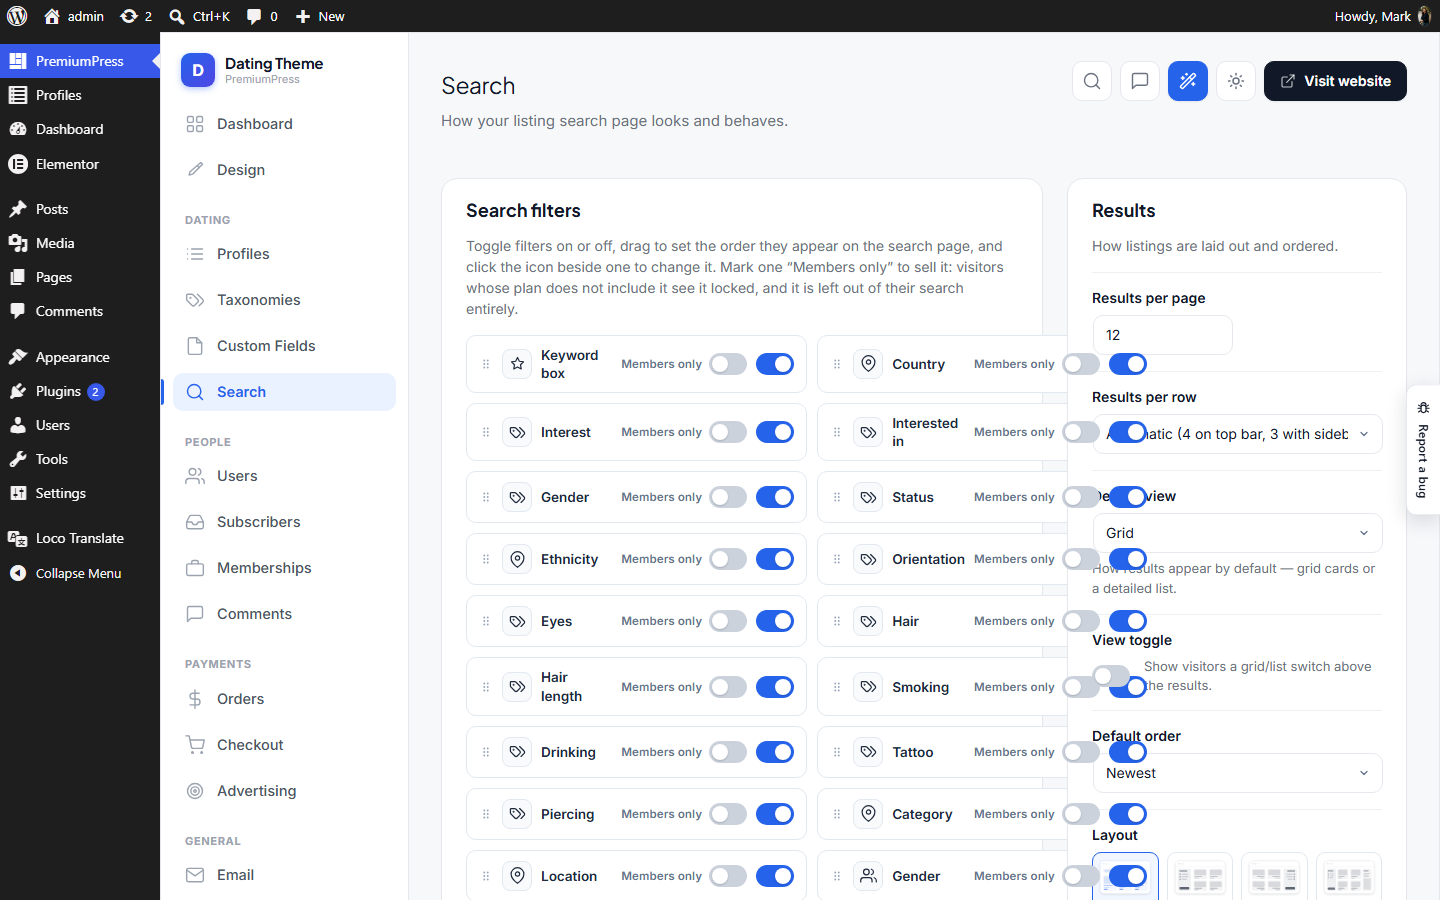Click the location pin icon beside Country
Image resolution: width=1440 pixels, height=900 pixels.
(x=869, y=364)
